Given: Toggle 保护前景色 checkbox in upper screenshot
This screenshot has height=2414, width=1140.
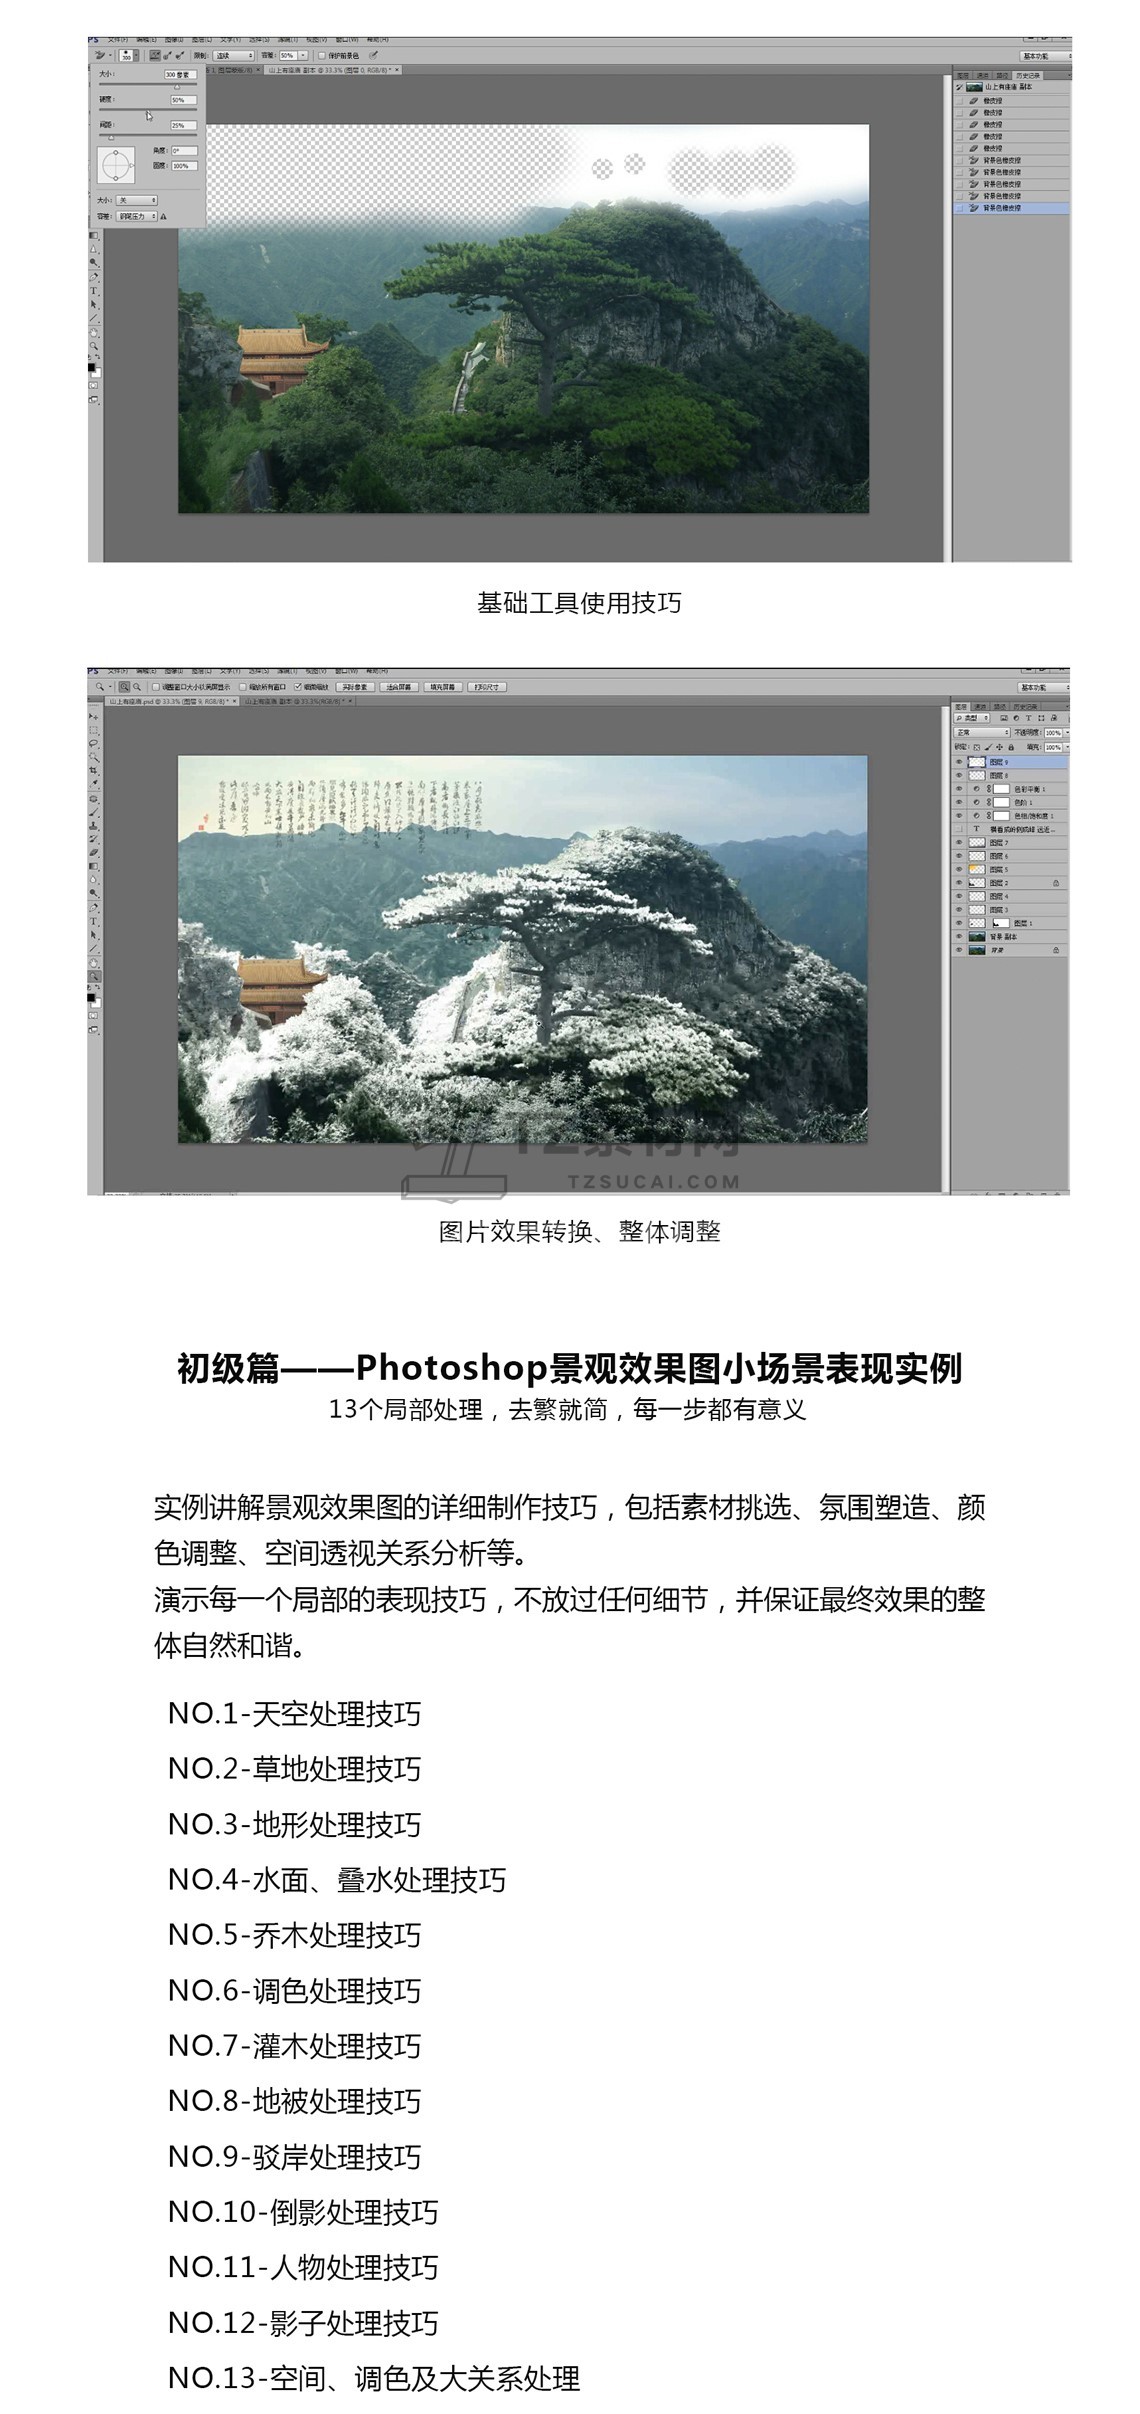Looking at the screenshot, I should pos(322,56).
